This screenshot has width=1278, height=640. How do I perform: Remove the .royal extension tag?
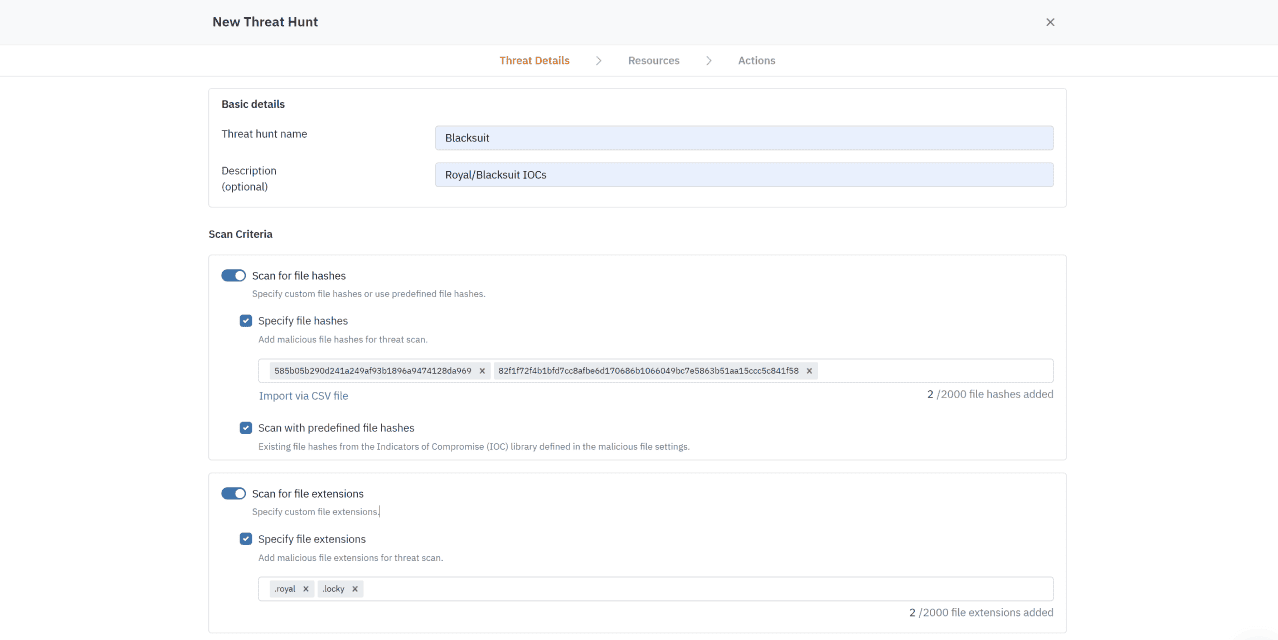pos(306,589)
